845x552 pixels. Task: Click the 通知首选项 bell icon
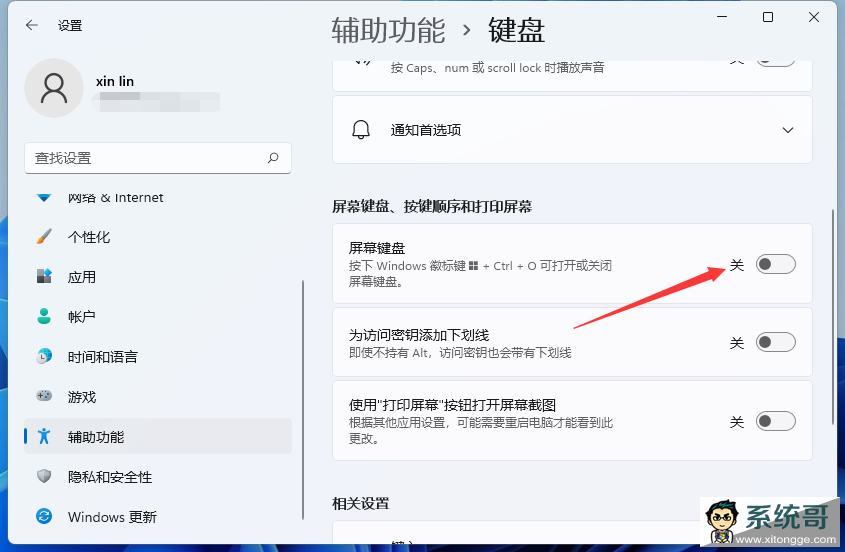(361, 130)
